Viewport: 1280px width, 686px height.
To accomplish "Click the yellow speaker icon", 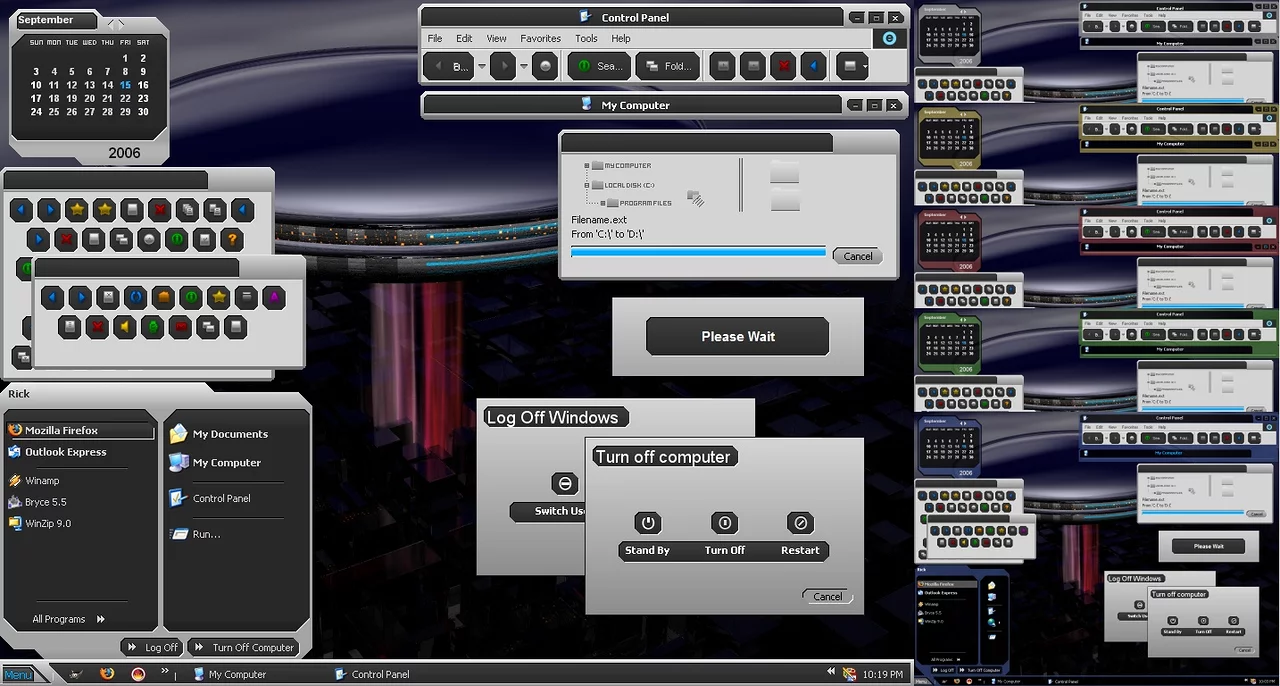I will (125, 327).
